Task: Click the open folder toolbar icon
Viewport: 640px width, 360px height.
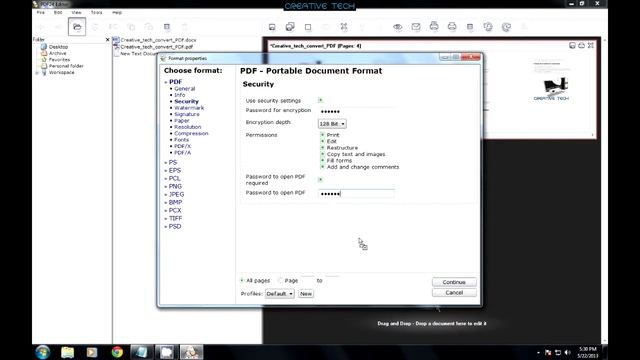Action: click(77, 27)
